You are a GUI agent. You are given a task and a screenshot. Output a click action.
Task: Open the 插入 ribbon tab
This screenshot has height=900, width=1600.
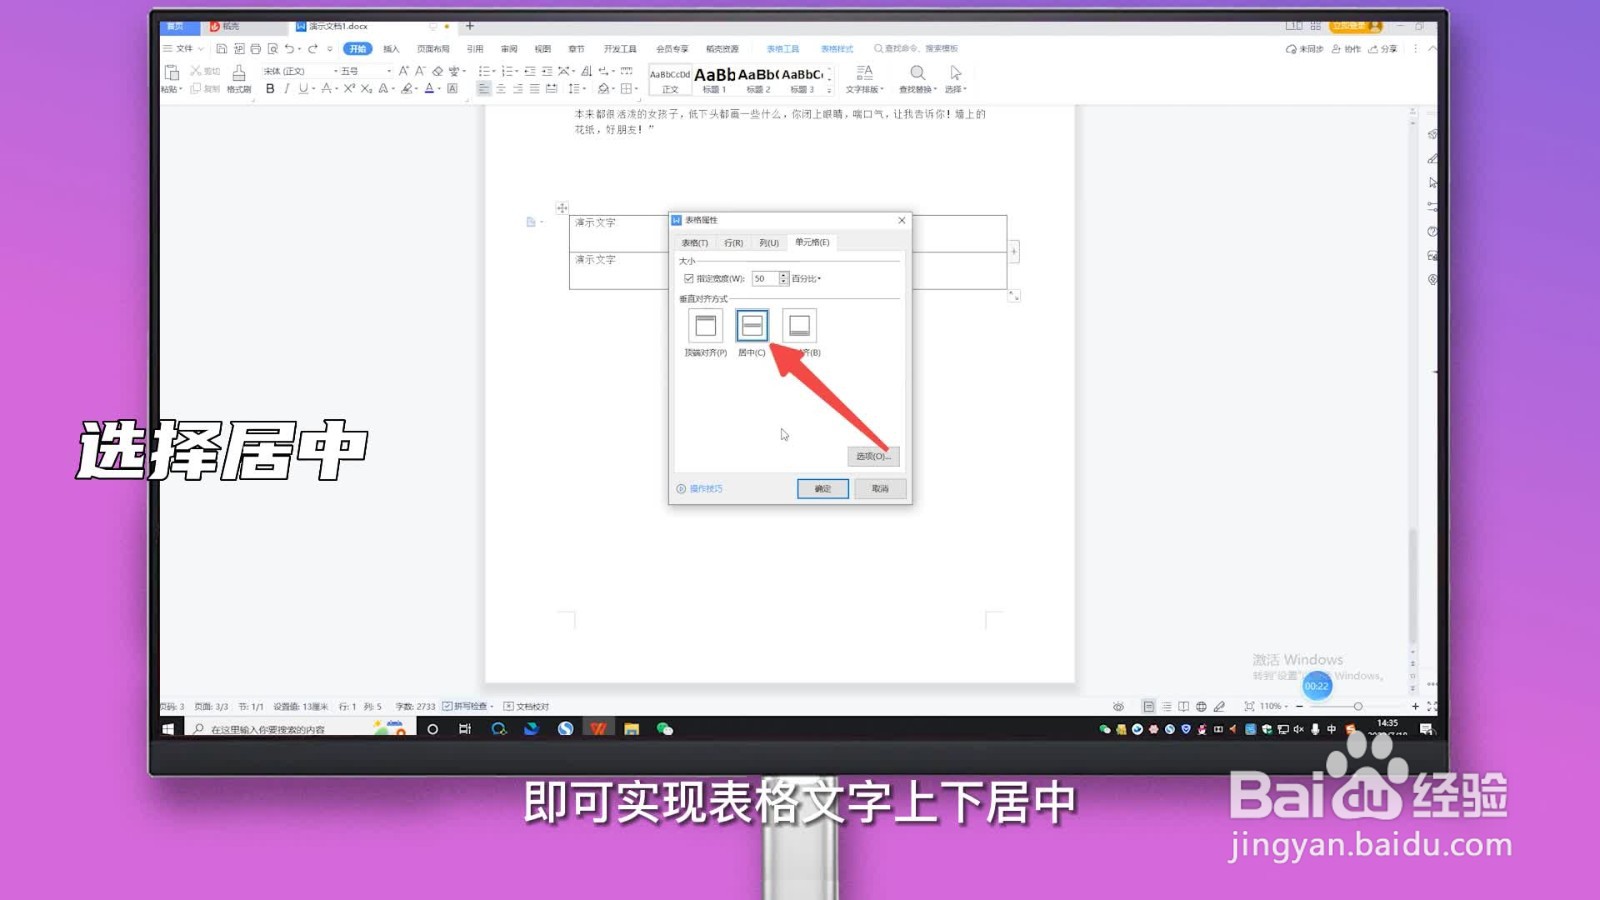389,48
